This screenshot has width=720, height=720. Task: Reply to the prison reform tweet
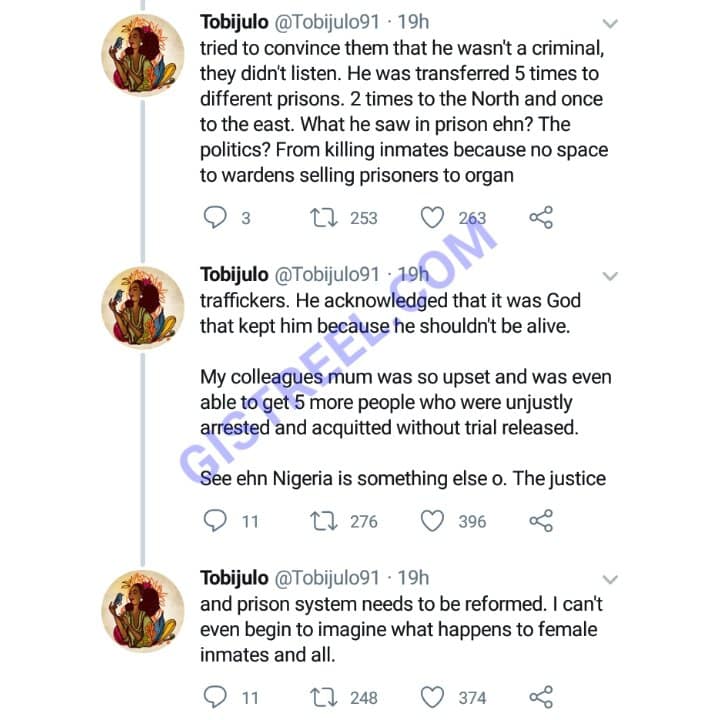pos(215,697)
